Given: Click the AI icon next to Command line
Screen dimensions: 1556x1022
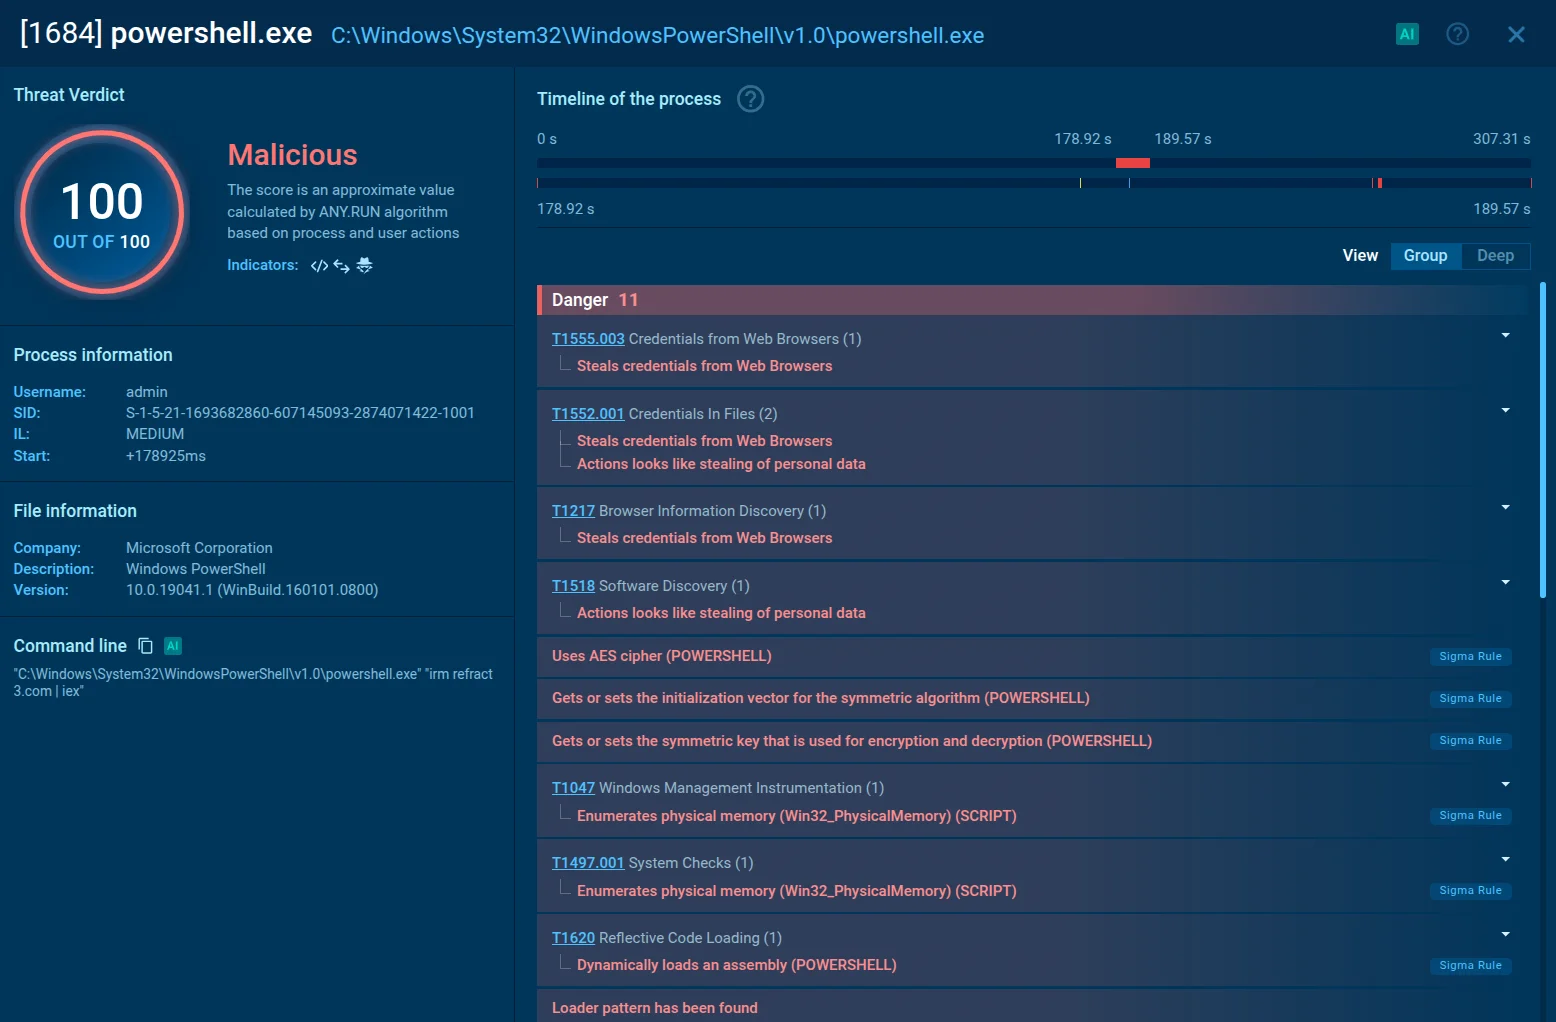Looking at the screenshot, I should pyautogui.click(x=172, y=646).
